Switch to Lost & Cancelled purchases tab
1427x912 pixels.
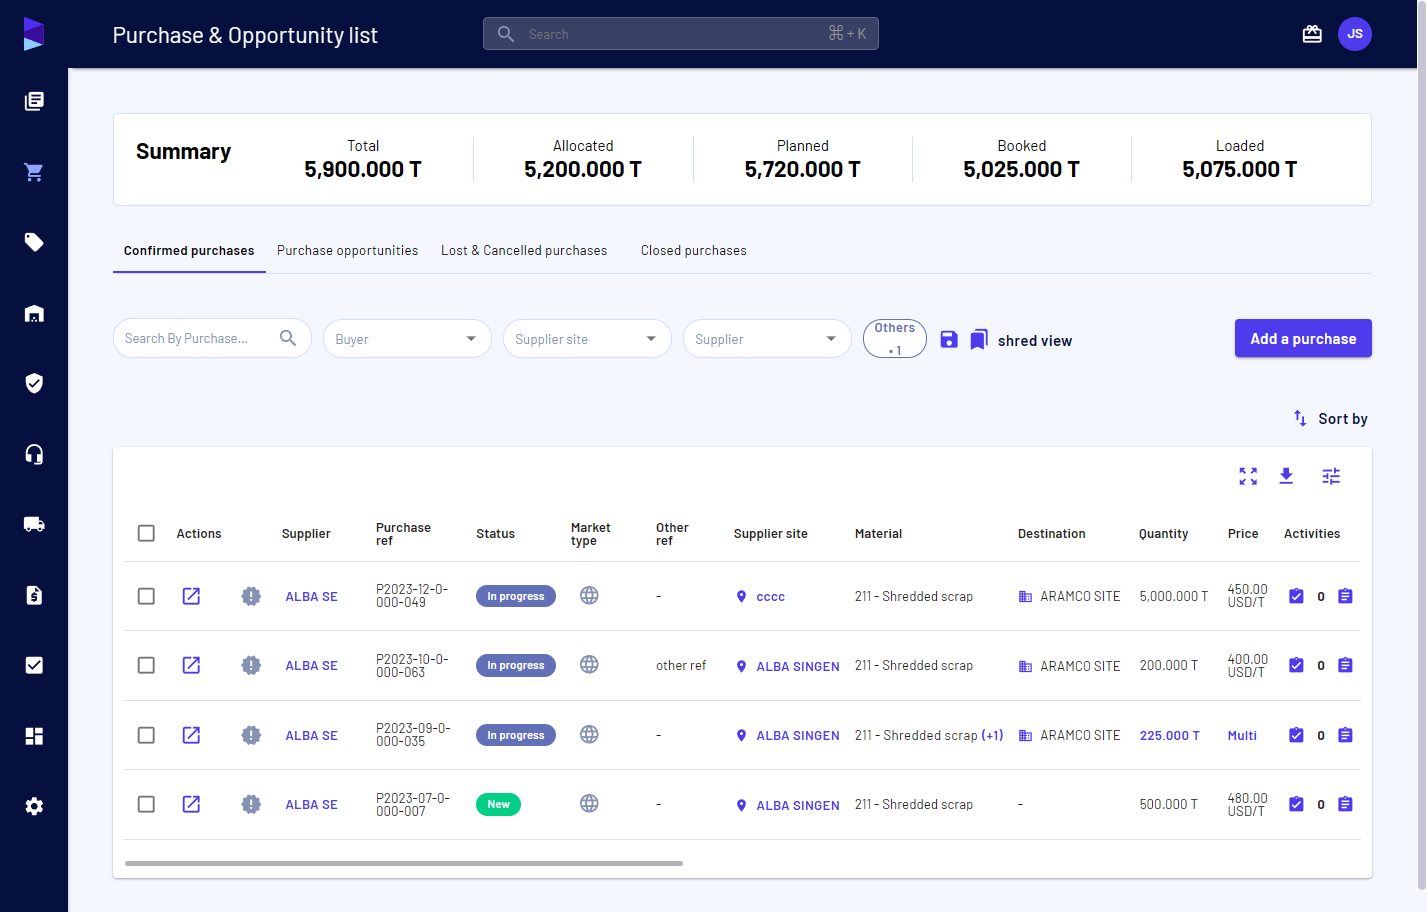click(524, 251)
